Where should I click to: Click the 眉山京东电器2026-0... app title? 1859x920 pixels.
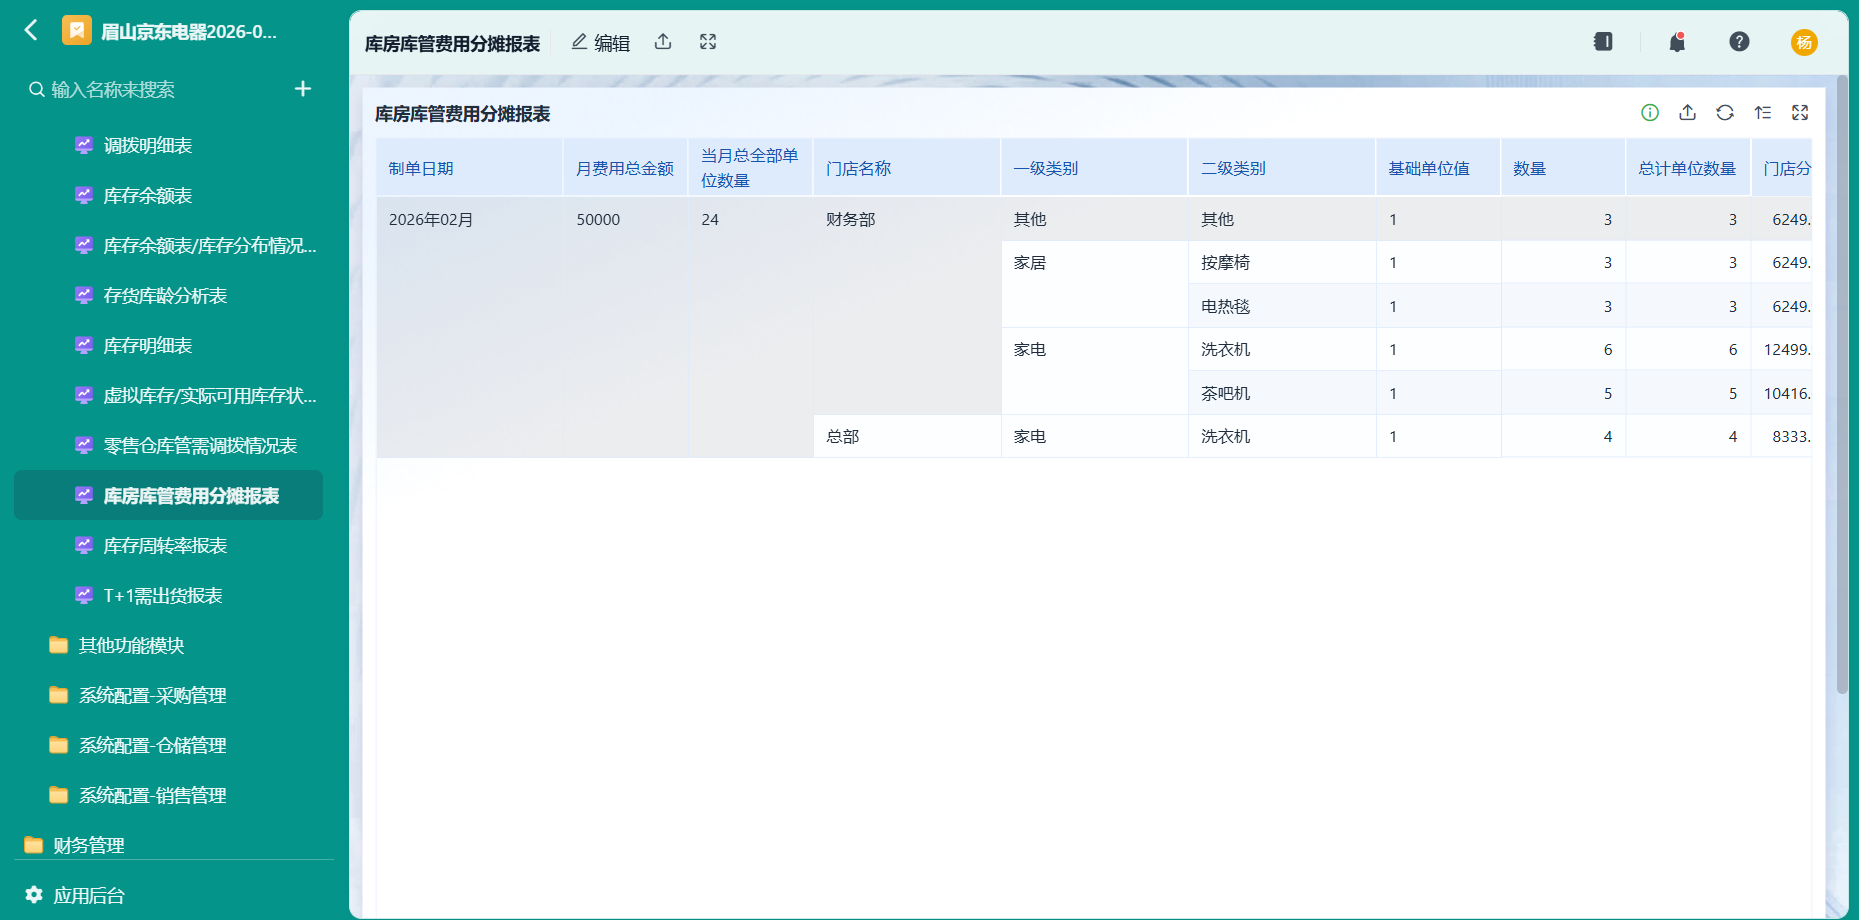pos(189,31)
